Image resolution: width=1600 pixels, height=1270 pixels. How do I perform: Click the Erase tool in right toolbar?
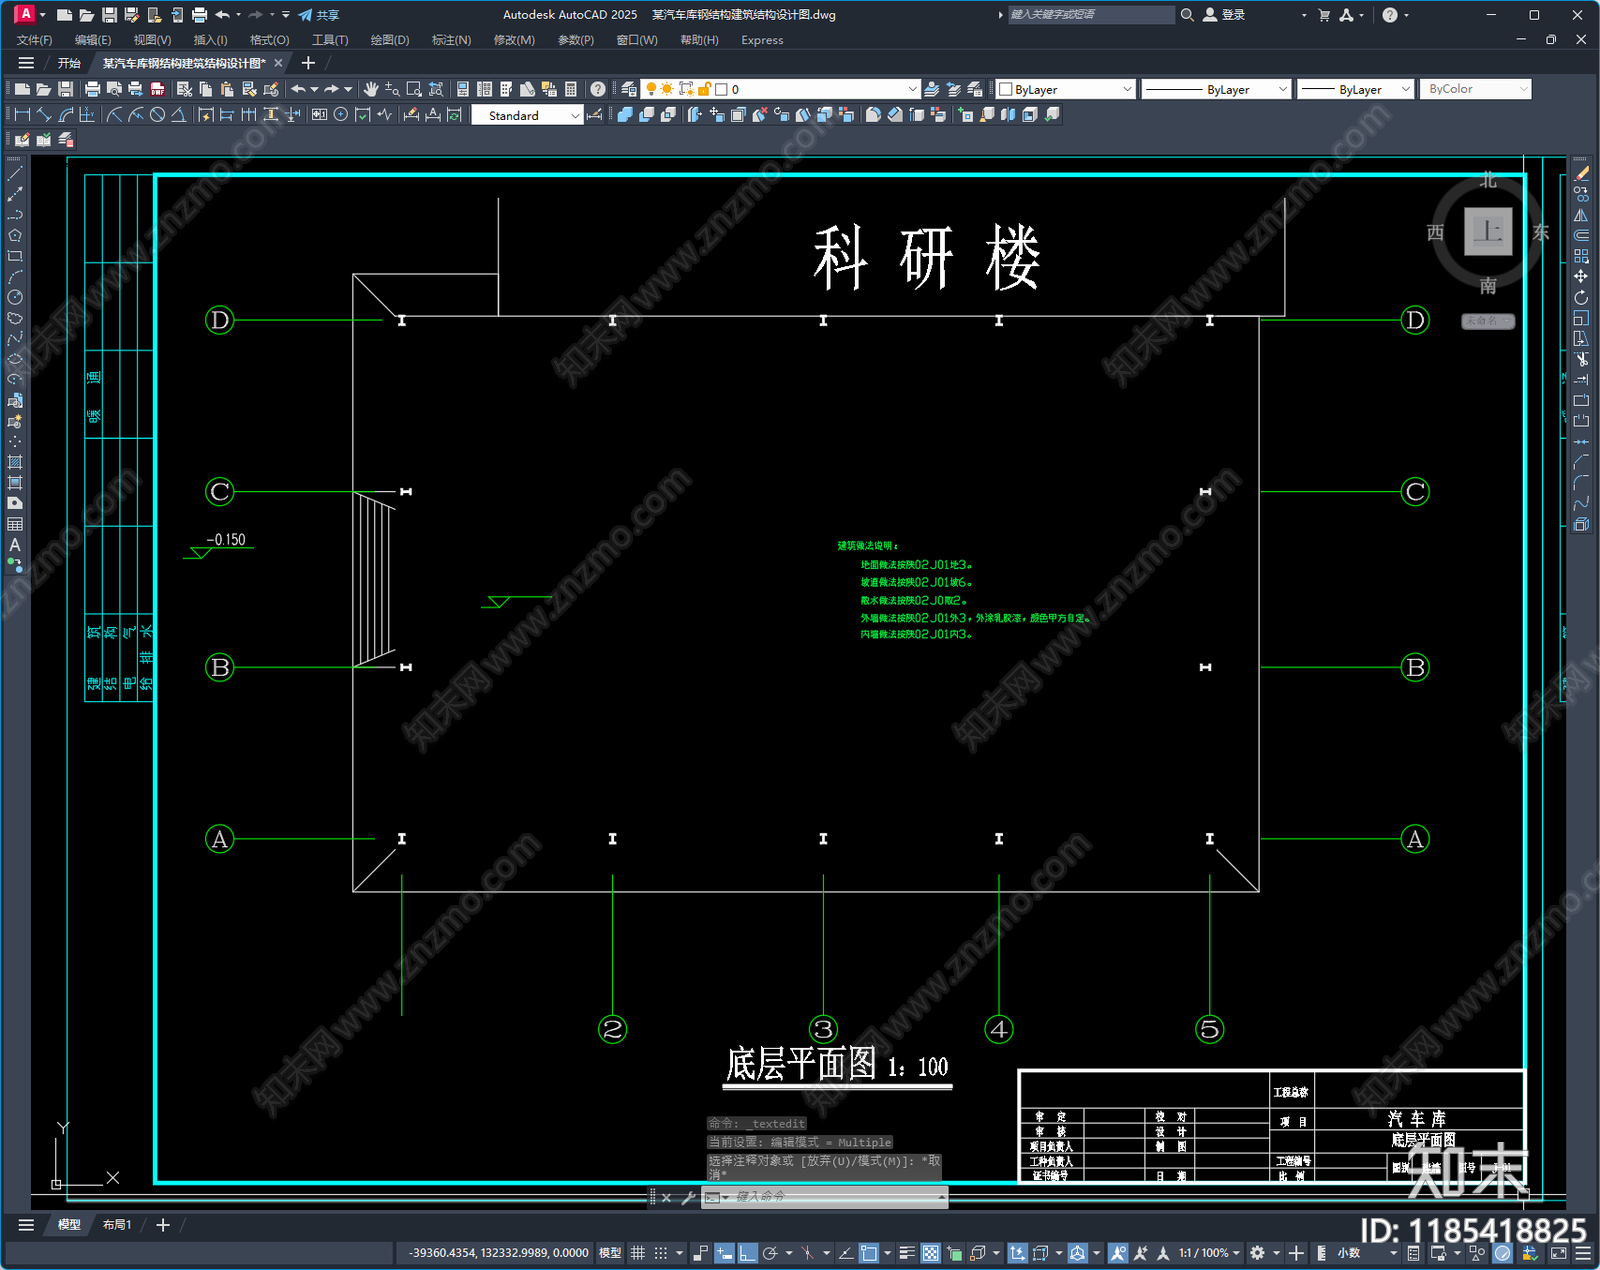[1581, 174]
